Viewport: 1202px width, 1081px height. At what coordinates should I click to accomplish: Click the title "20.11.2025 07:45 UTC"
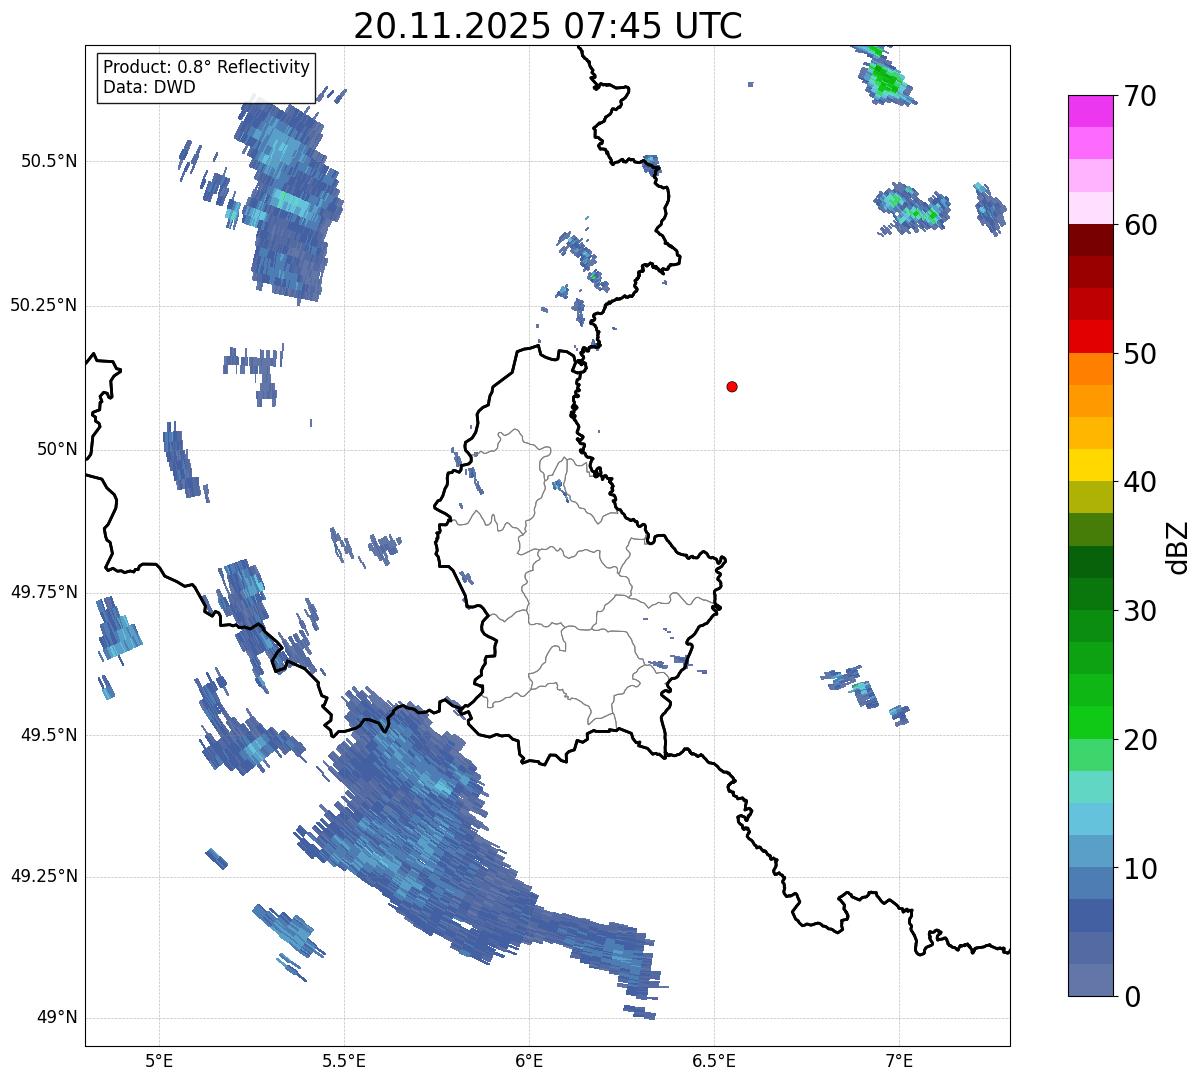point(548,25)
